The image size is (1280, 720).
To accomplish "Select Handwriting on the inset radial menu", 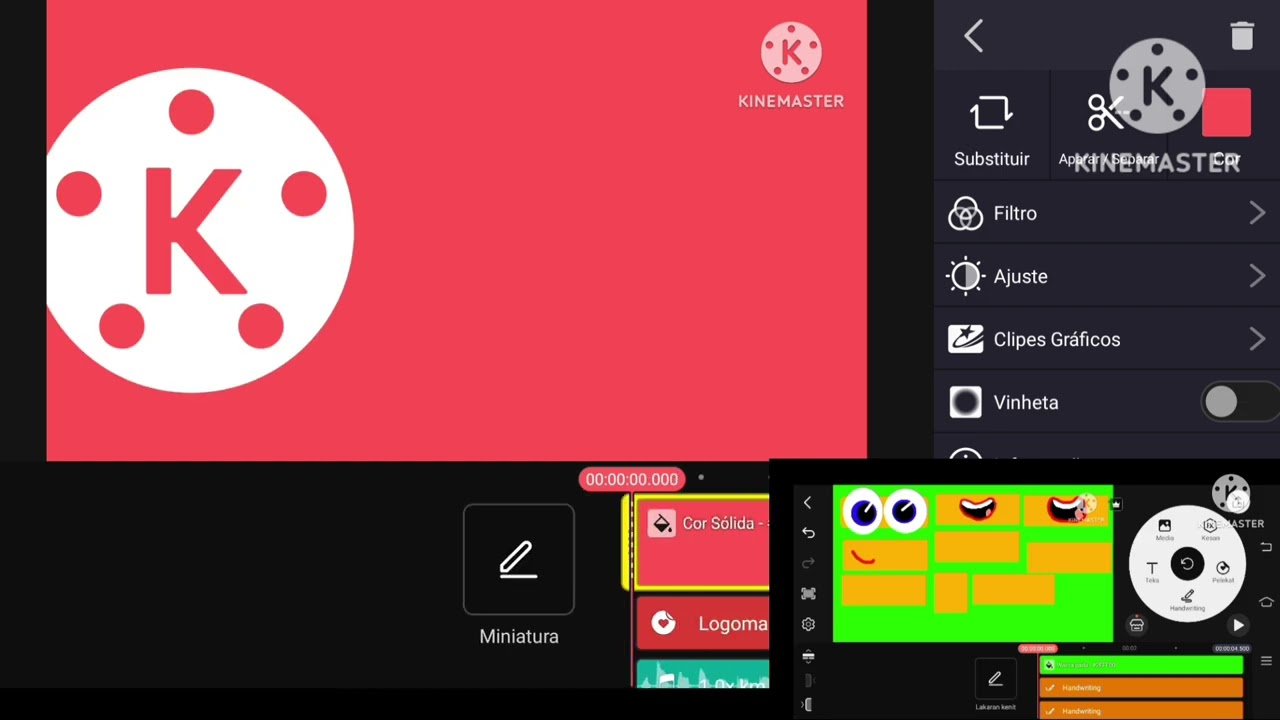I will 1187,600.
